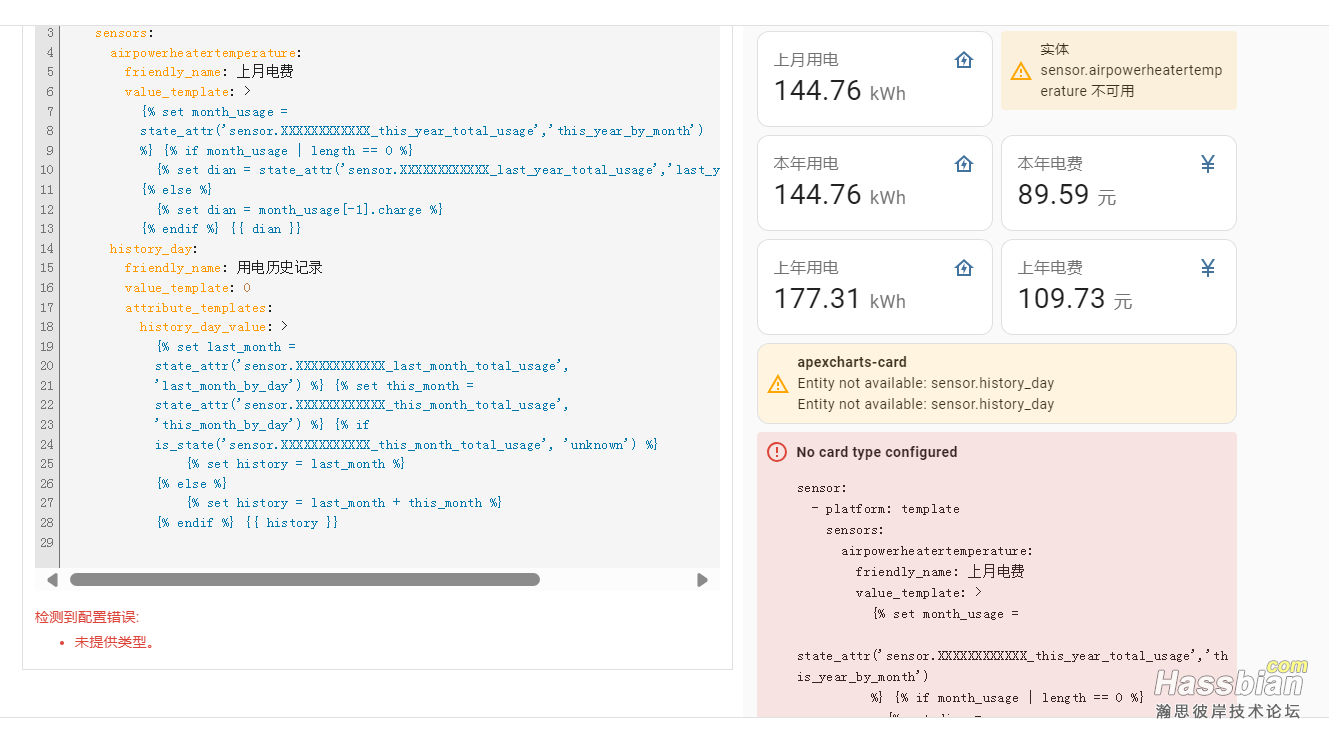The image size is (1329, 729).
Task: Click the apexcharts-card title text
Action: 852,362
